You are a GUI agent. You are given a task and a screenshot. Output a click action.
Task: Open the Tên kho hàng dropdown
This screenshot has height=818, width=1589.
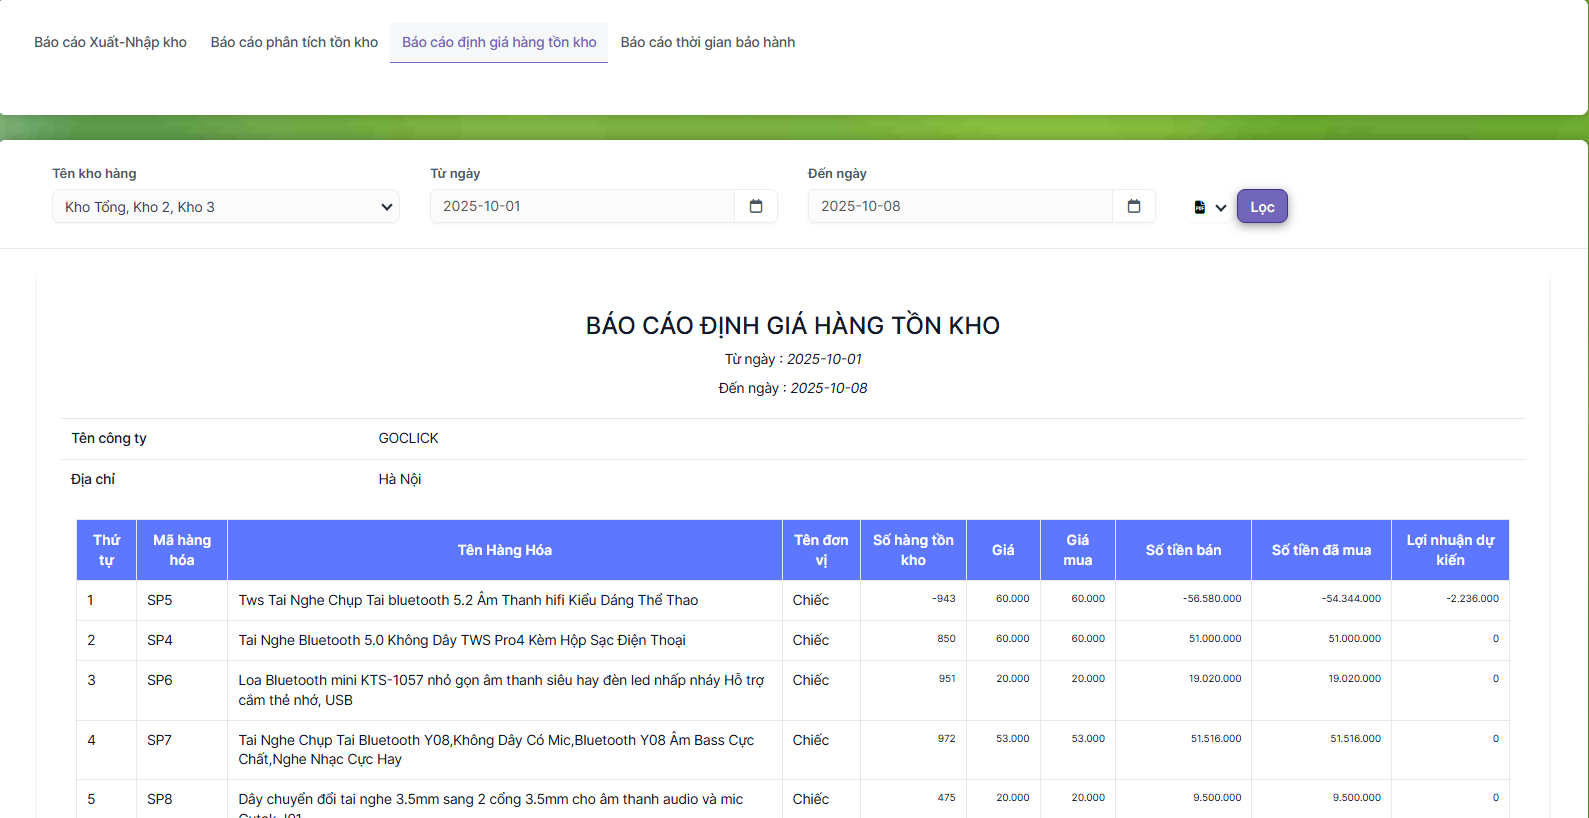click(x=226, y=207)
